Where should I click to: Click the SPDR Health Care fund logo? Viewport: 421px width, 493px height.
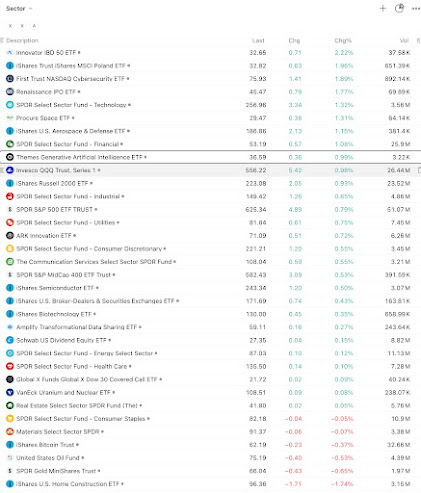click(10, 366)
